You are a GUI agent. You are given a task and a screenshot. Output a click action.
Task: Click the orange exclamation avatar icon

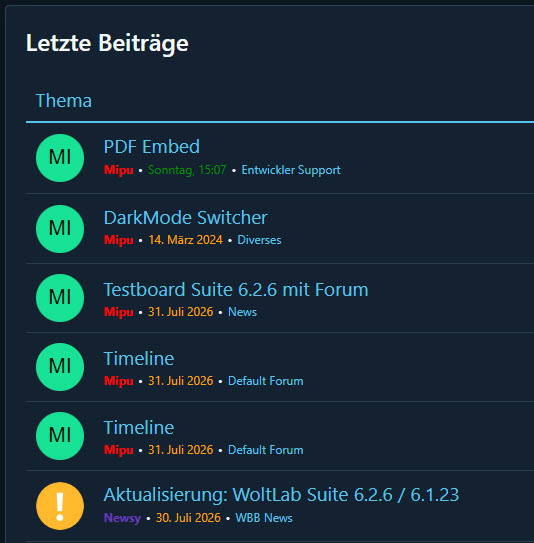pos(60,506)
